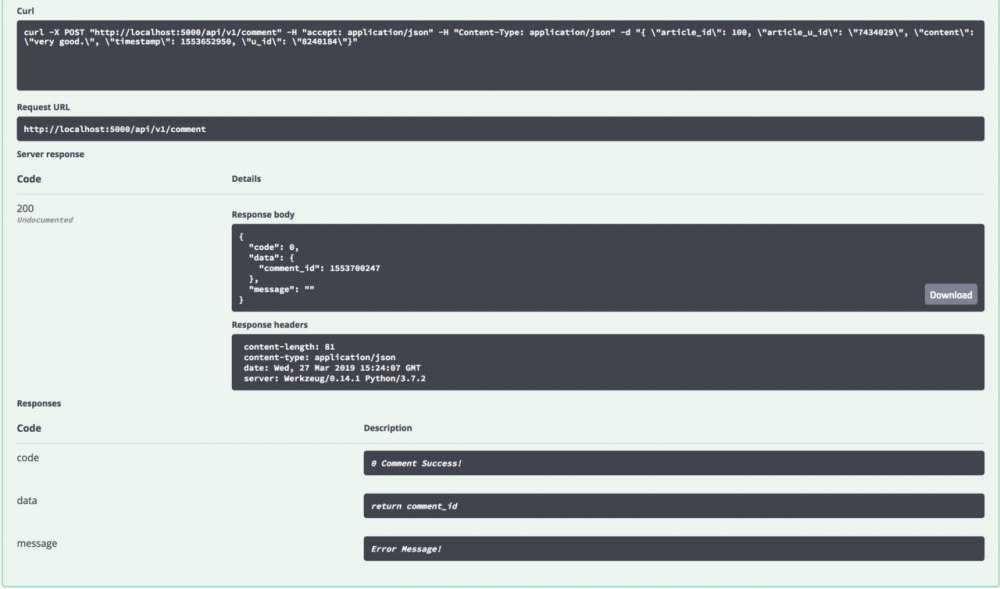Image resolution: width=1000 pixels, height=589 pixels.
Task: Click the 200 status code
Action: [x=26, y=207]
